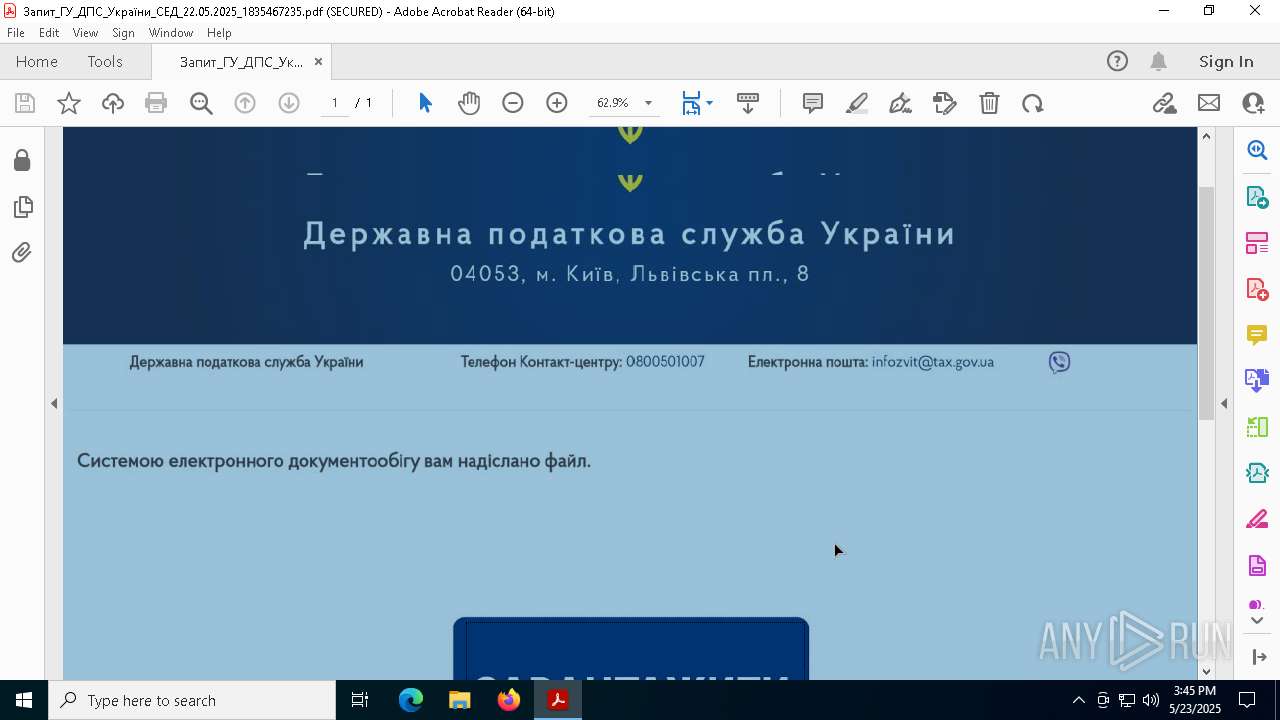Open Create PDF tool in right pane
Screen dimensions: 1280x720
pos(1257,288)
